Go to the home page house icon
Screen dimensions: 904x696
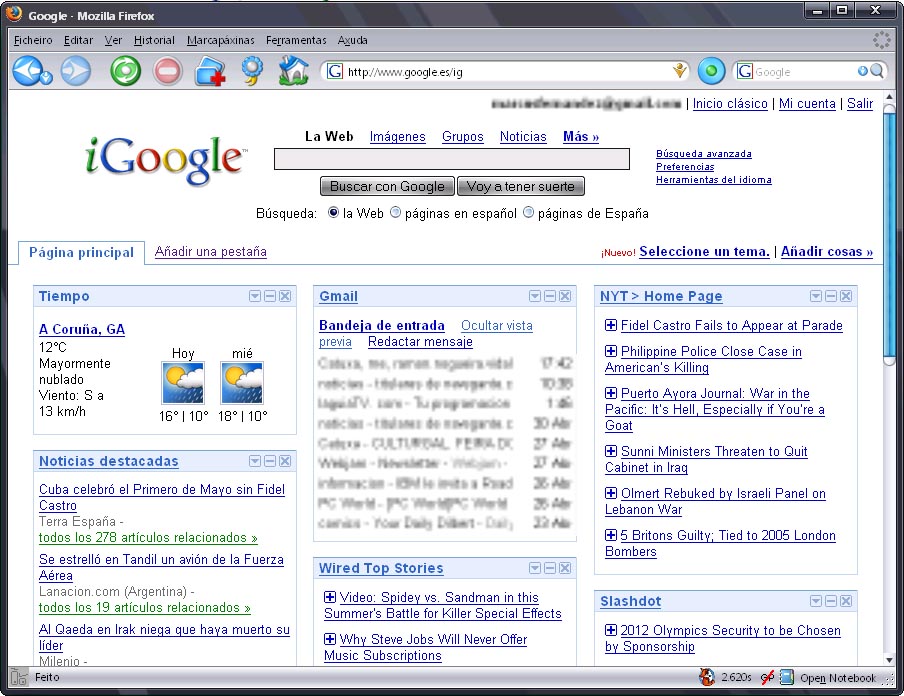293,71
